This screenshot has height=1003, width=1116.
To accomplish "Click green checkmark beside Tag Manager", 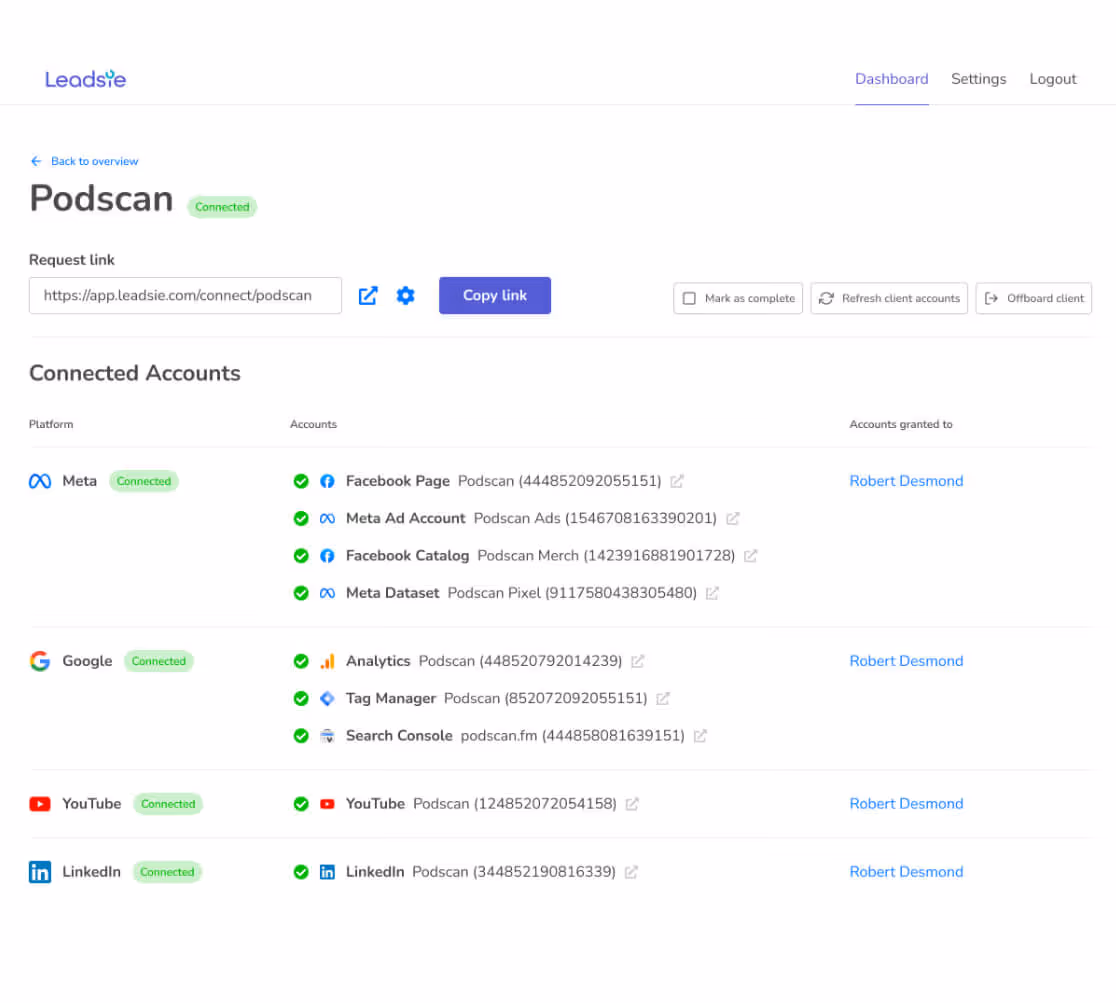I will pos(301,698).
